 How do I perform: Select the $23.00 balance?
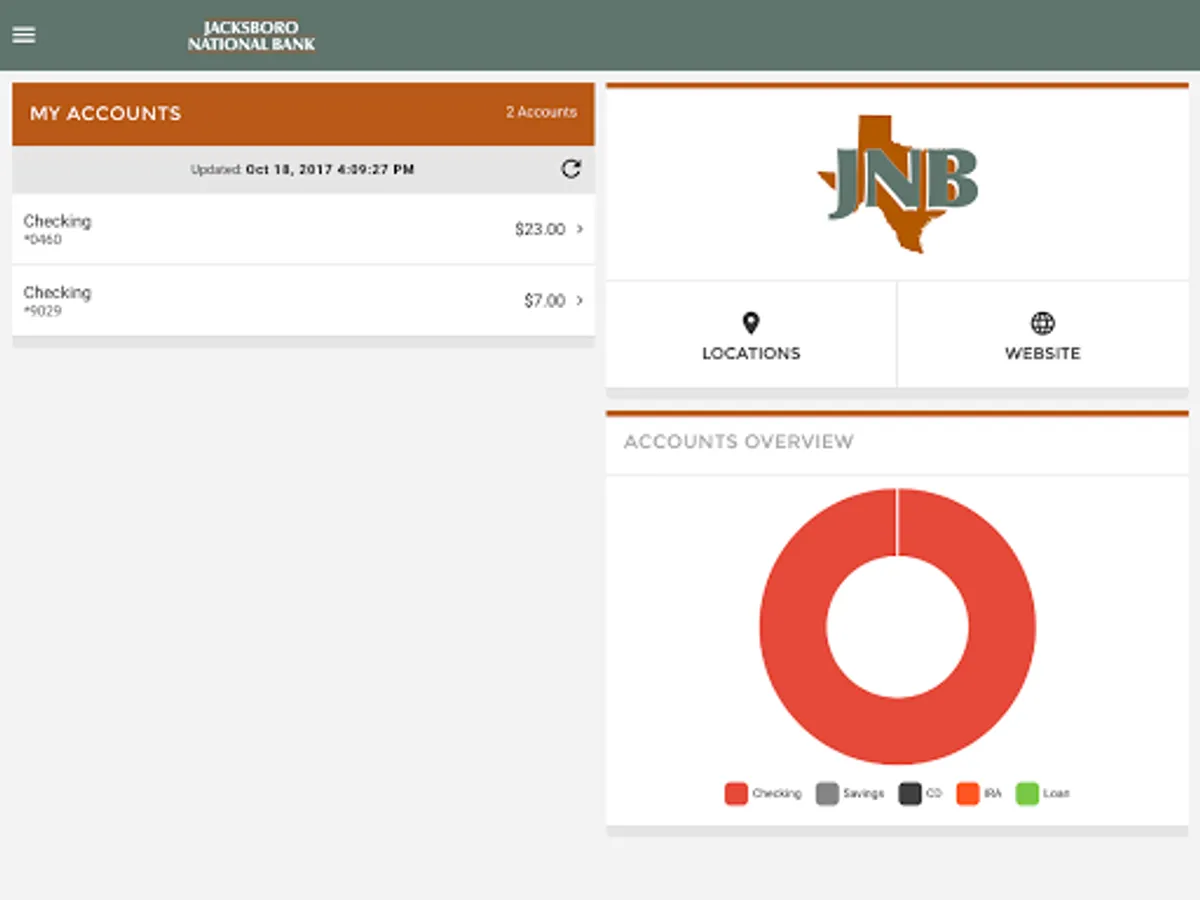tap(540, 229)
